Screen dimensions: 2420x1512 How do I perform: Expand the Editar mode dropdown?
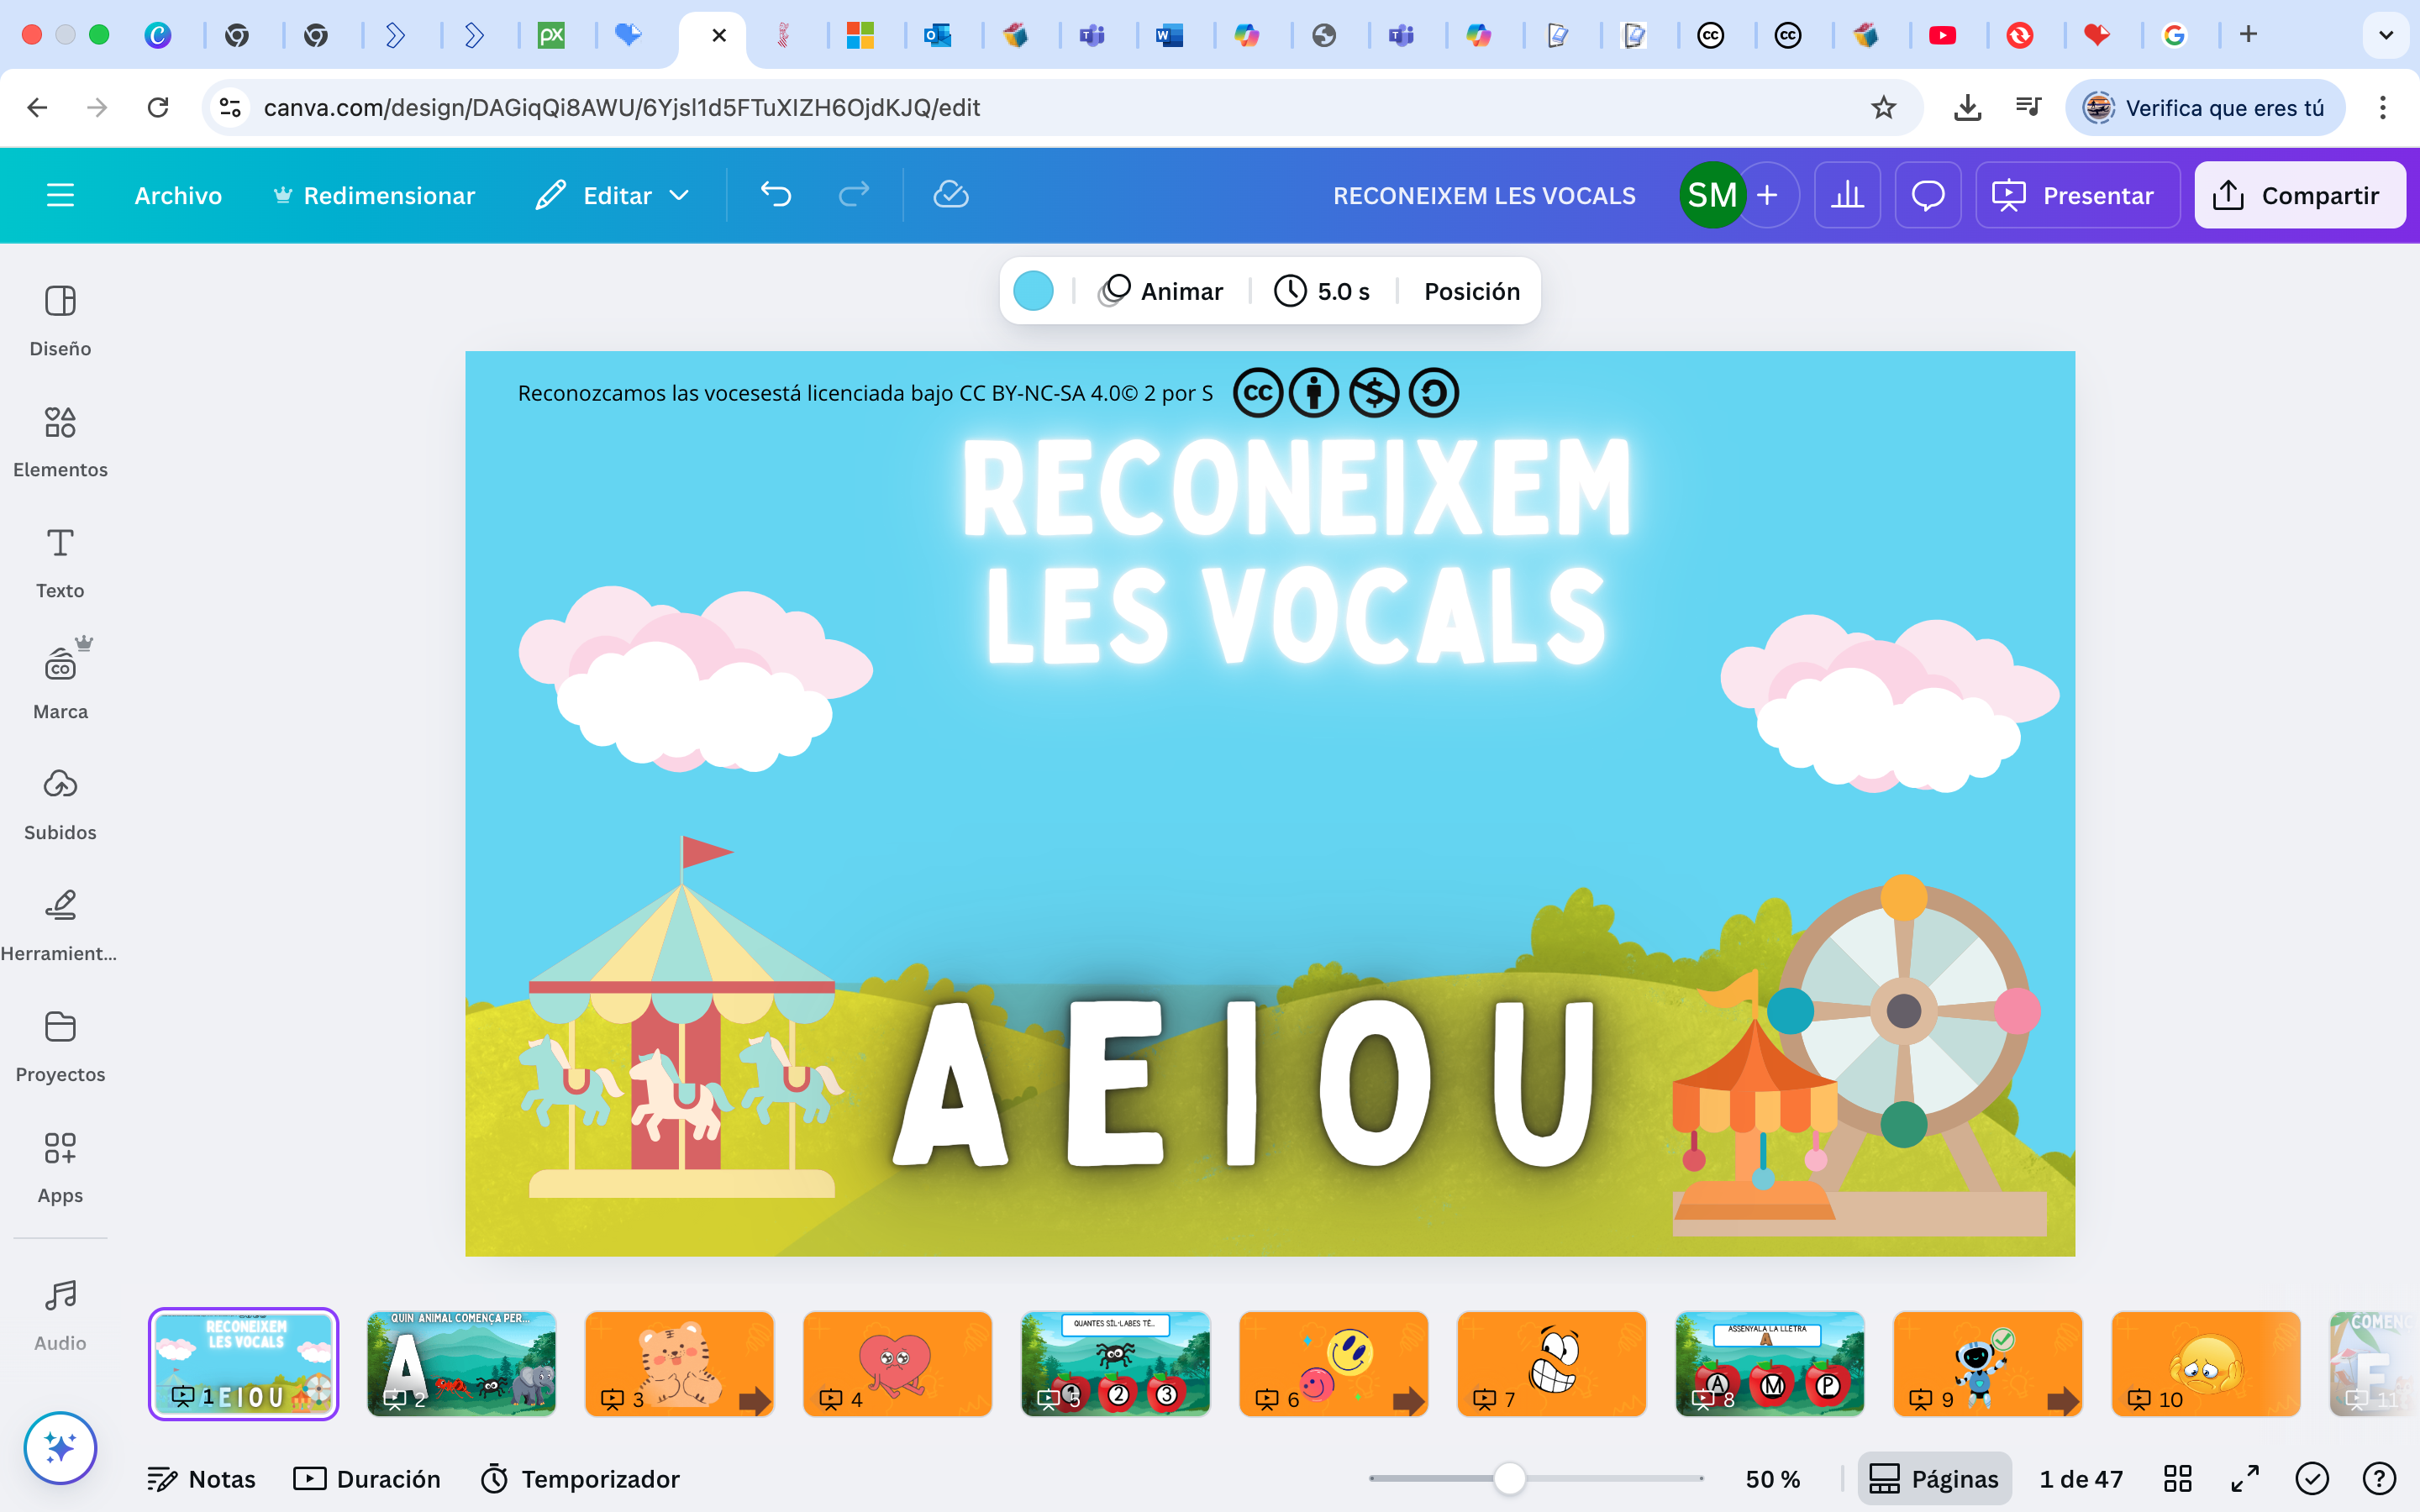[612, 195]
